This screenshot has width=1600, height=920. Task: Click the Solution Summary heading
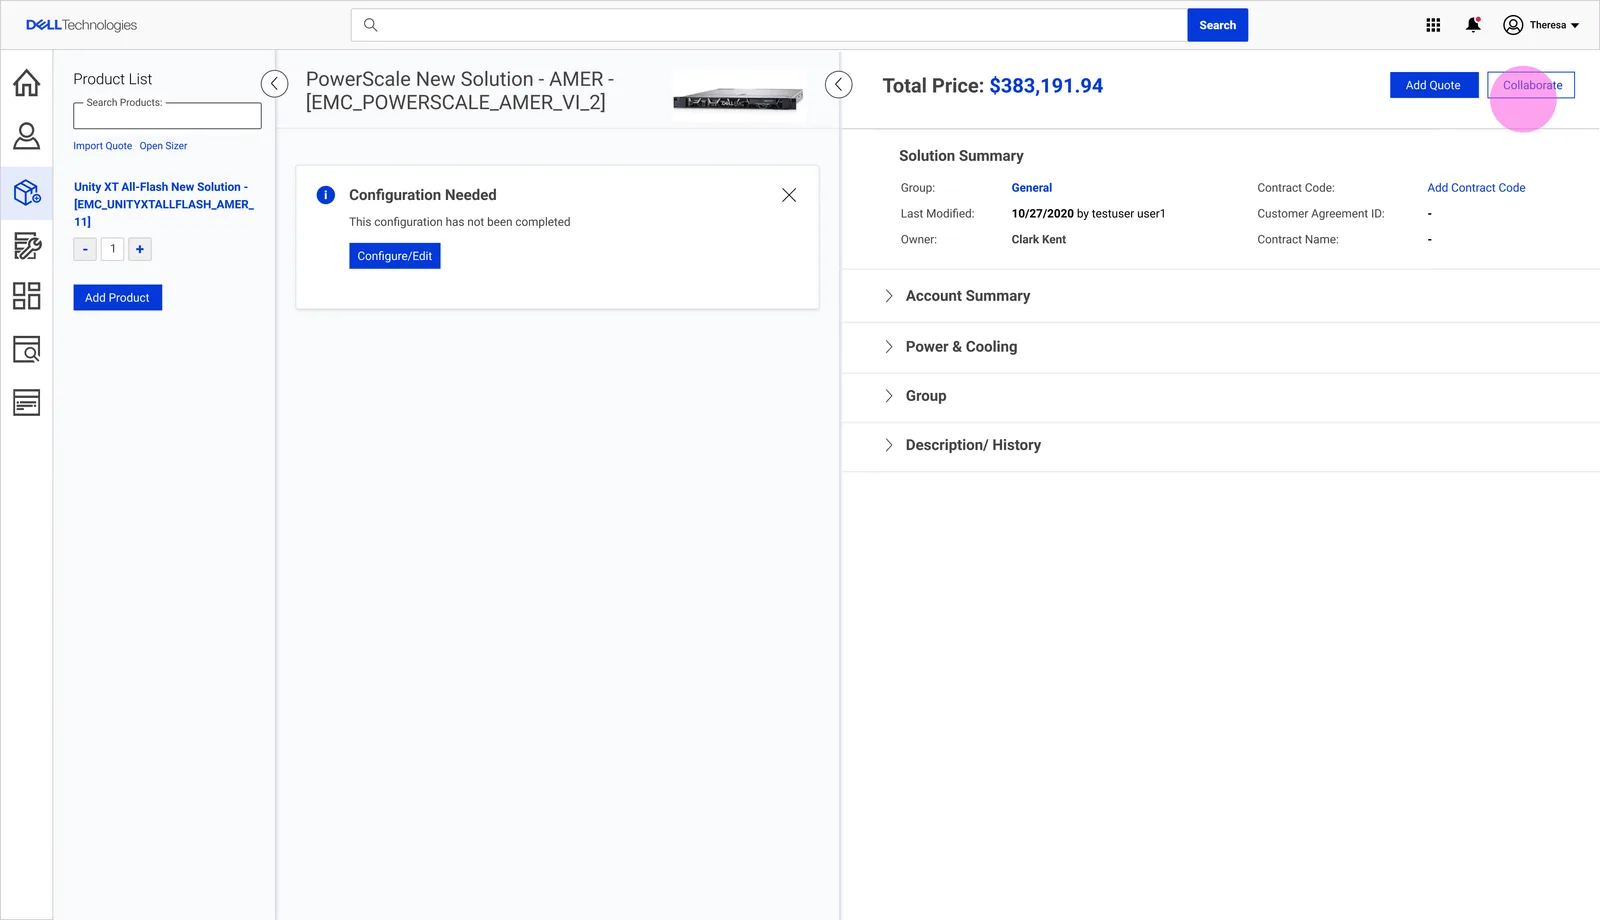(x=961, y=156)
